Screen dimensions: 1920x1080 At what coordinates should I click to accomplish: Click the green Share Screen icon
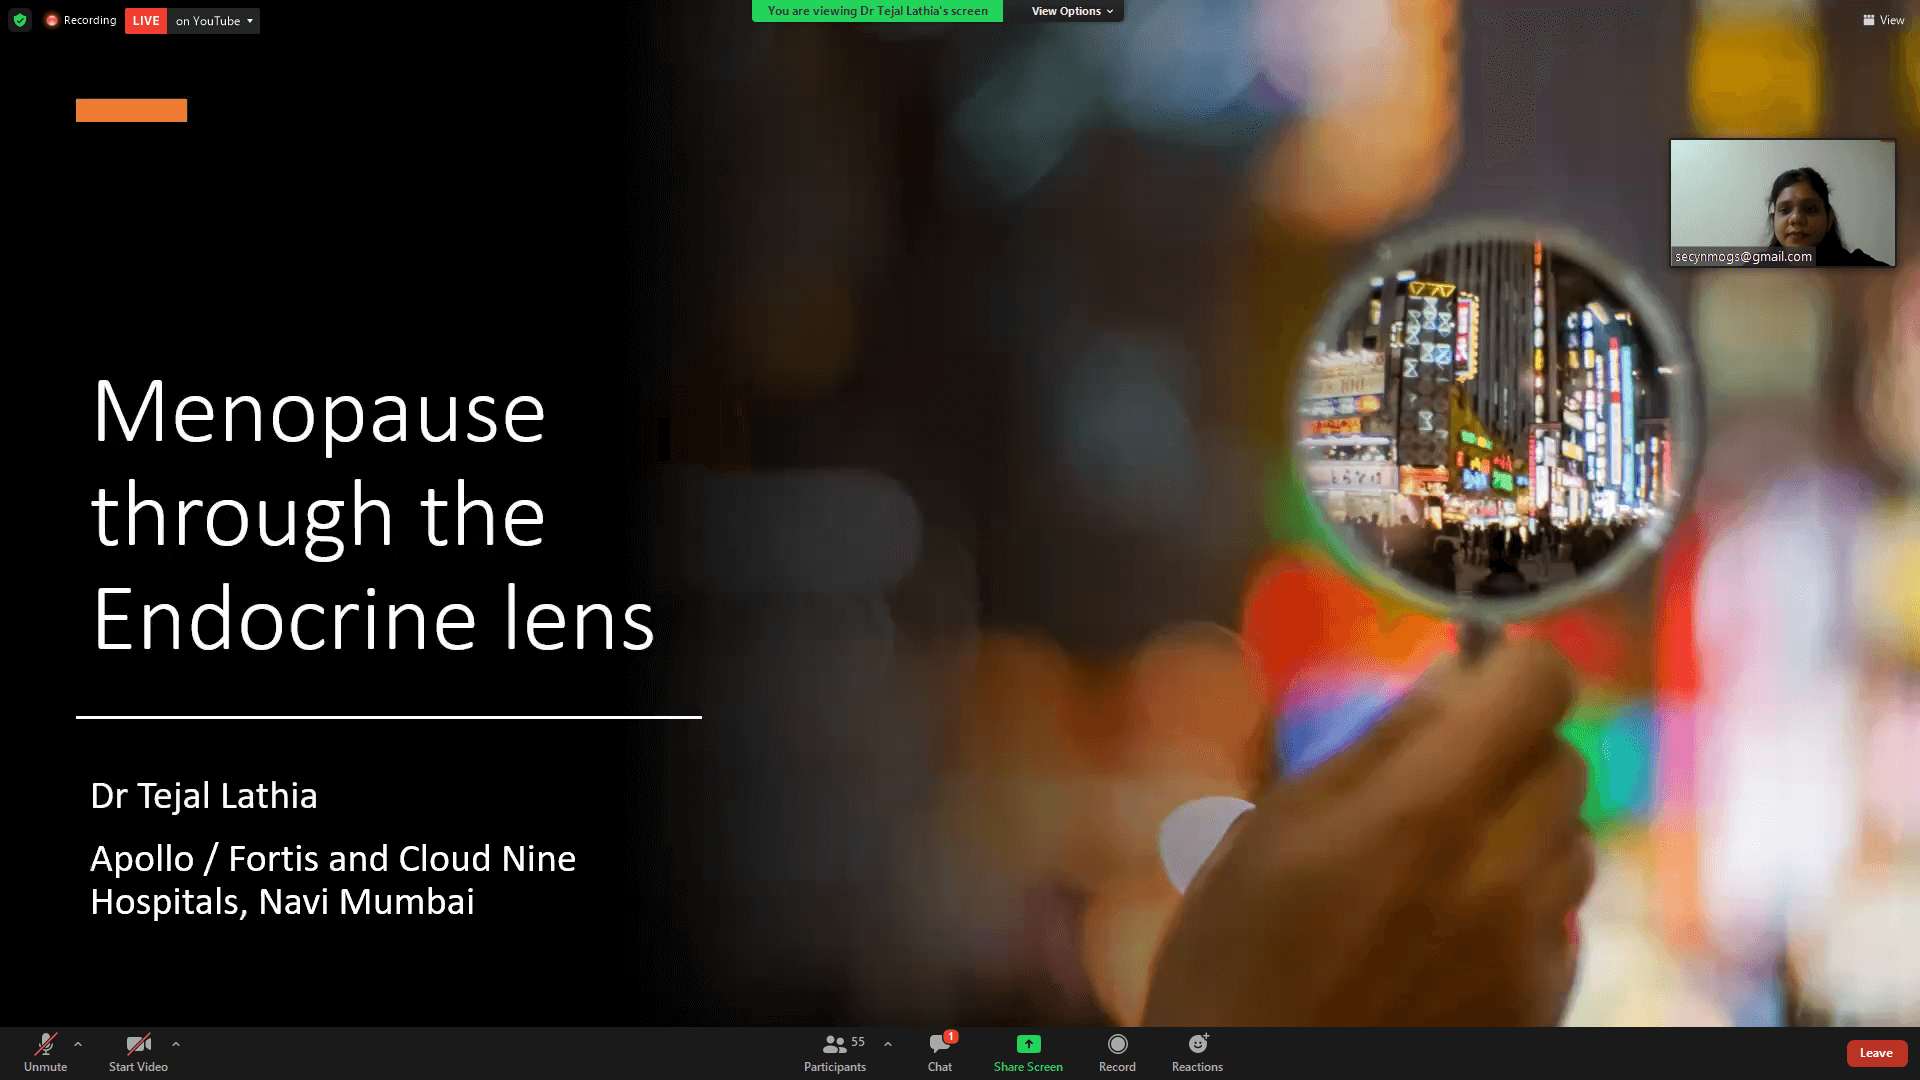1028,1045
